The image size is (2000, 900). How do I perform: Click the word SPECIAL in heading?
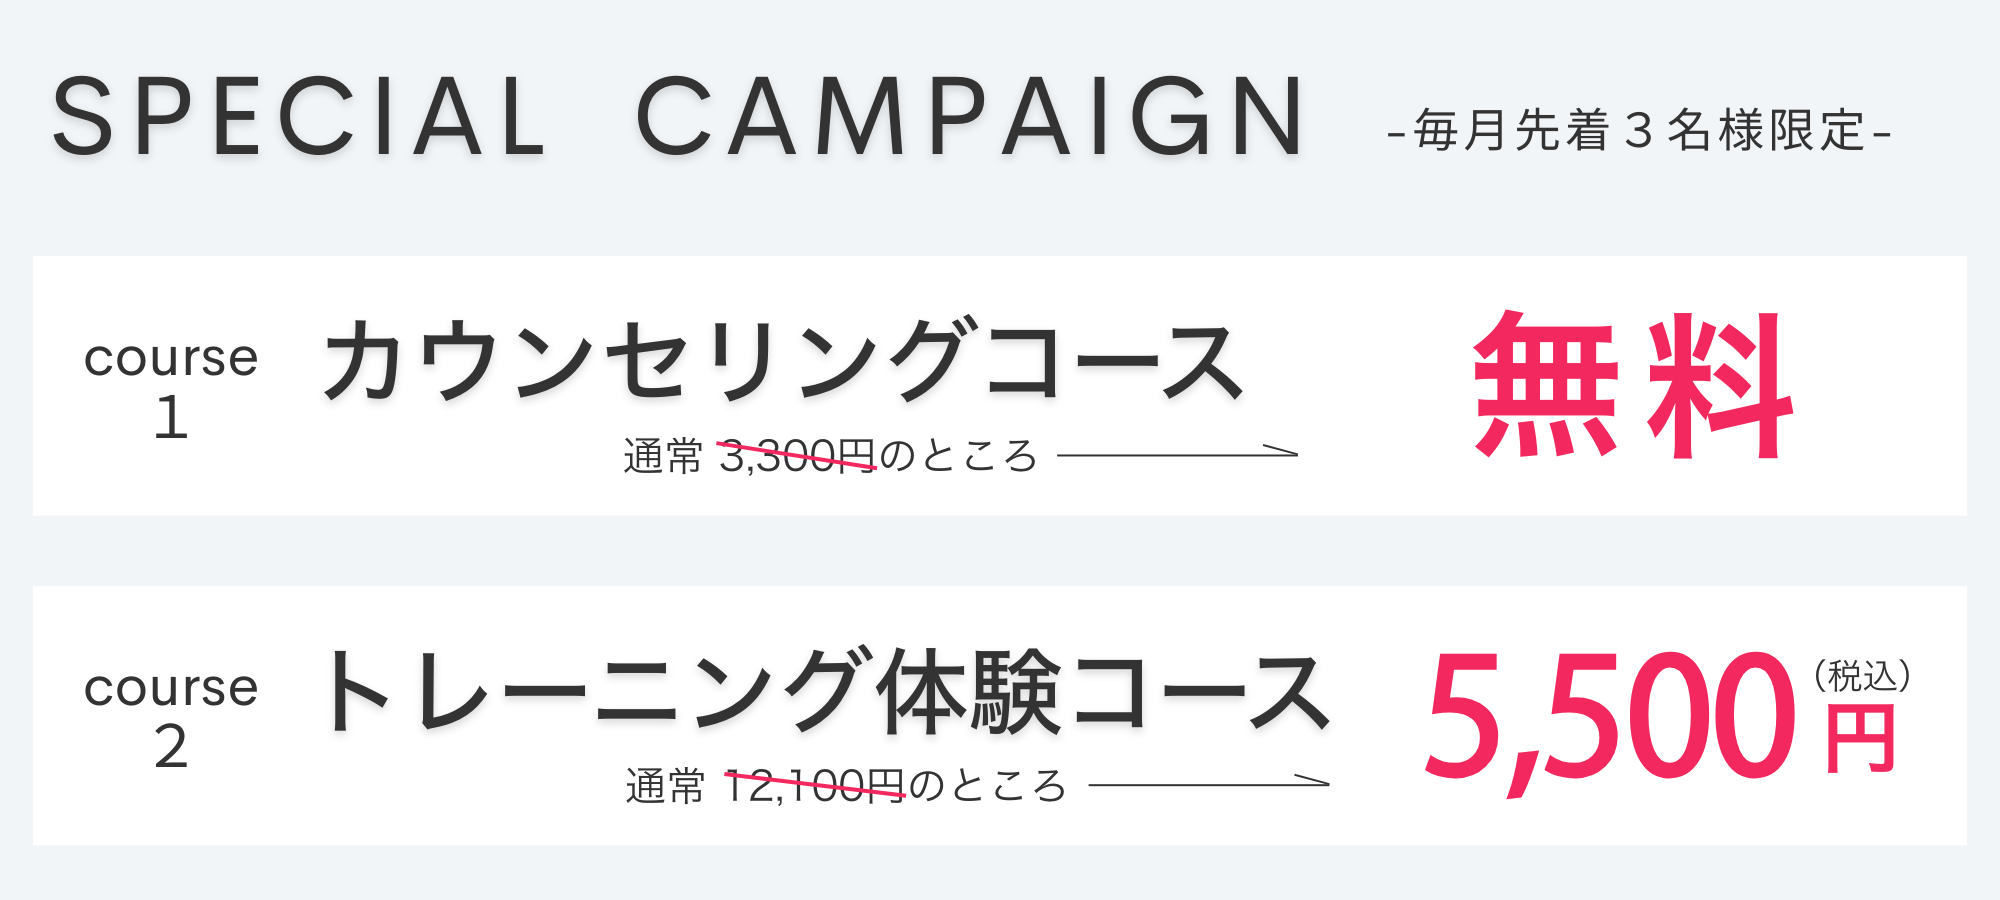[x=298, y=117]
